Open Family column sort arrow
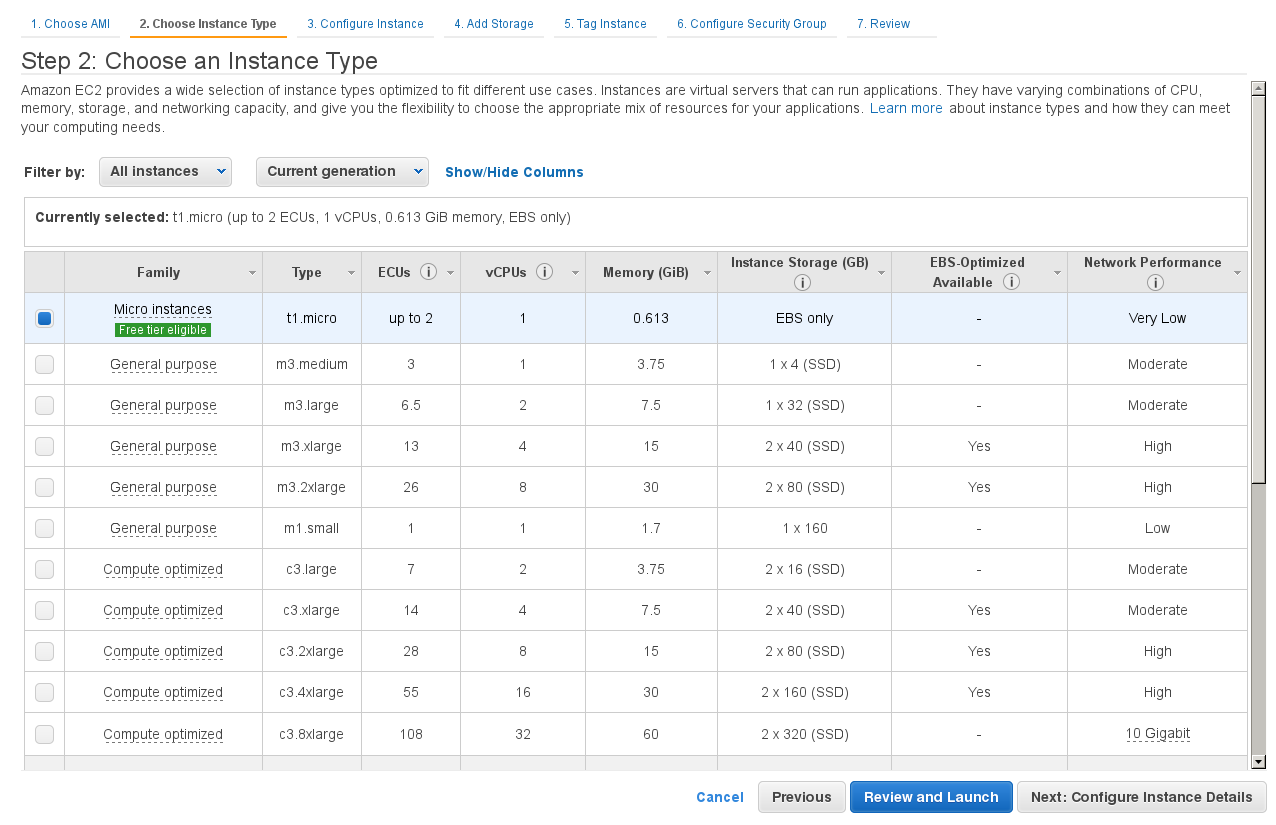The width and height of the screenshot is (1276, 825). click(x=252, y=273)
